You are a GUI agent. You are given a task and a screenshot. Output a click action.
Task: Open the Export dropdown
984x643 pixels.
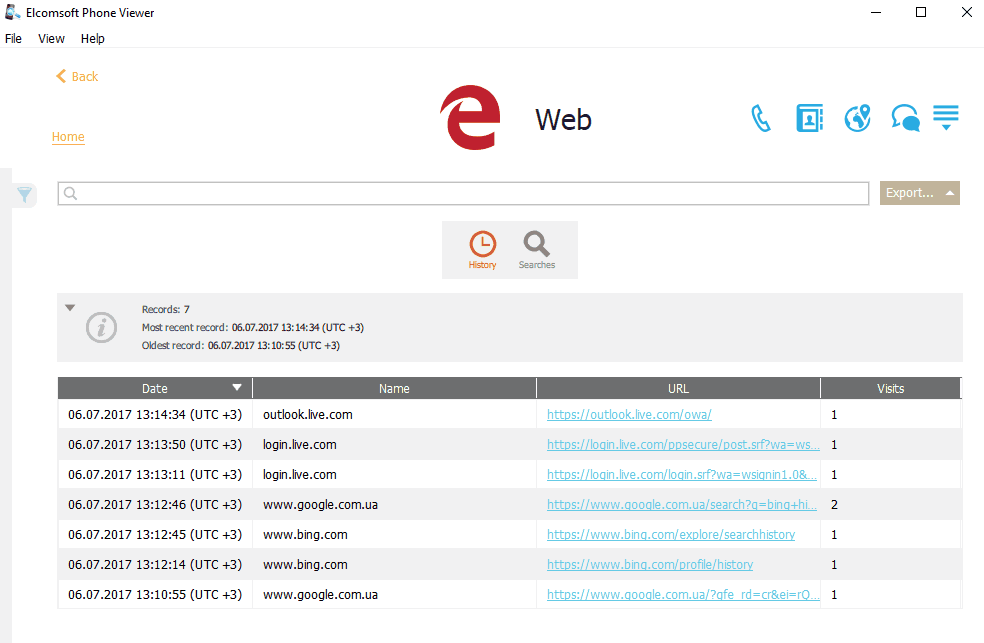919,193
